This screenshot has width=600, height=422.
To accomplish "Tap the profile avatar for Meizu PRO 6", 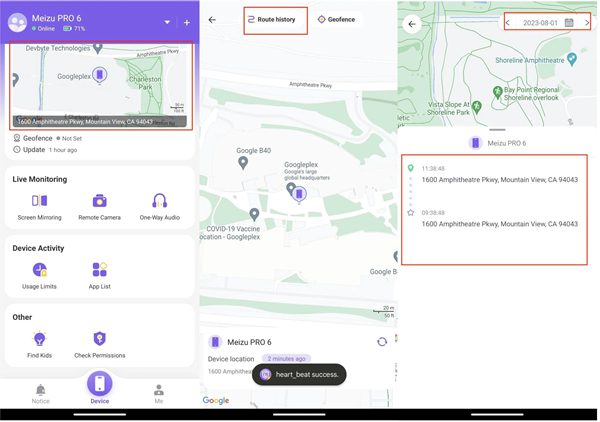I will (x=18, y=23).
